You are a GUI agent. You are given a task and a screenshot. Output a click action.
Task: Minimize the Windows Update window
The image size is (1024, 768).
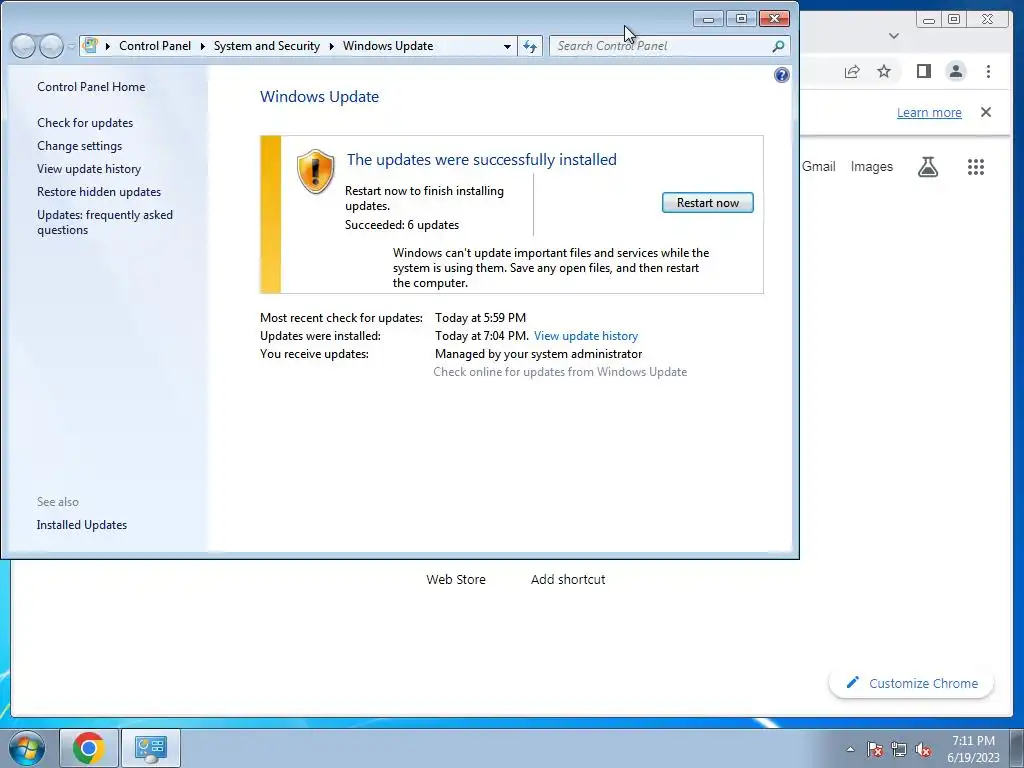pyautogui.click(x=708, y=19)
